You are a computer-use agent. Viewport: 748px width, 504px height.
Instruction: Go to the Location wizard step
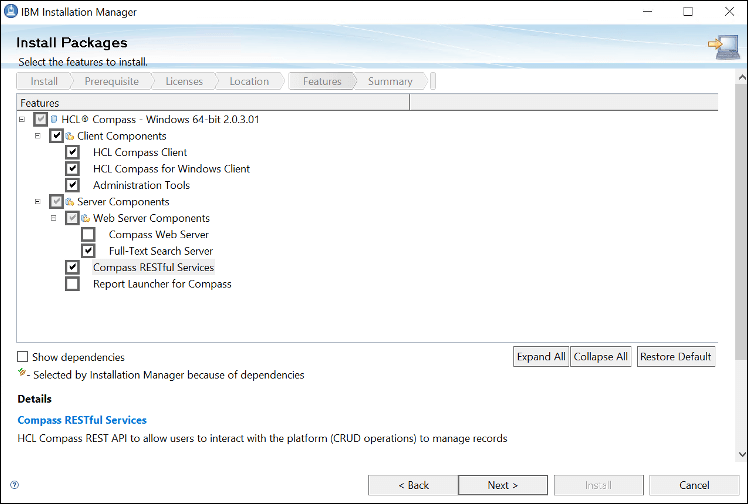click(249, 81)
